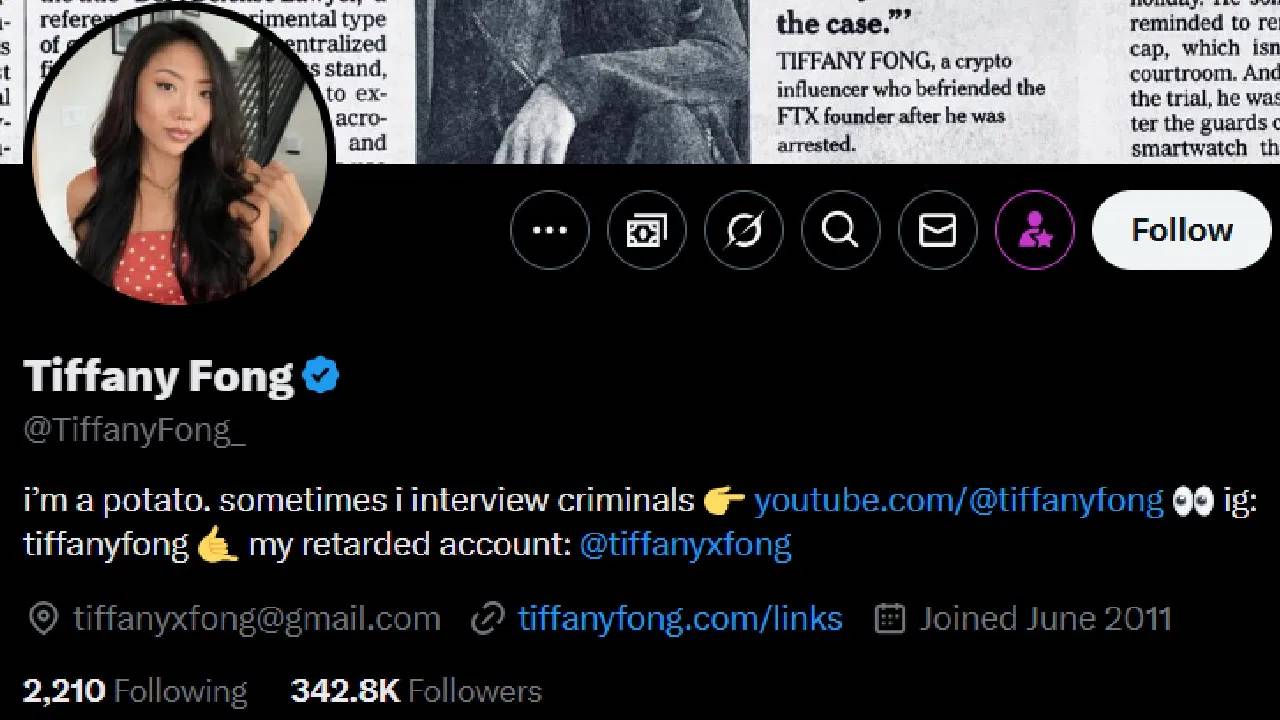Click the calendar joined-date icon
Screen dimensions: 1280x720
point(889,619)
